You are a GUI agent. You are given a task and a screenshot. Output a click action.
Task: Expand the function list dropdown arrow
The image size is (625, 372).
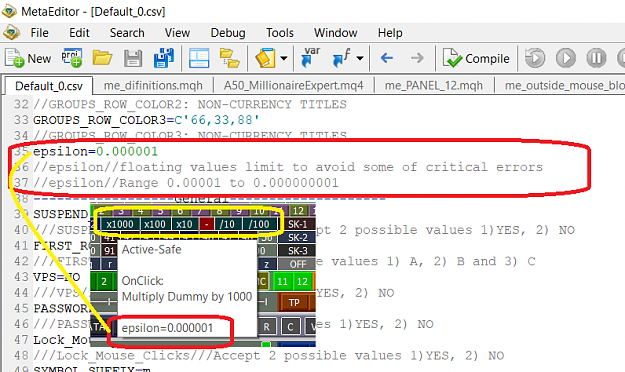pyautogui.click(x=360, y=58)
